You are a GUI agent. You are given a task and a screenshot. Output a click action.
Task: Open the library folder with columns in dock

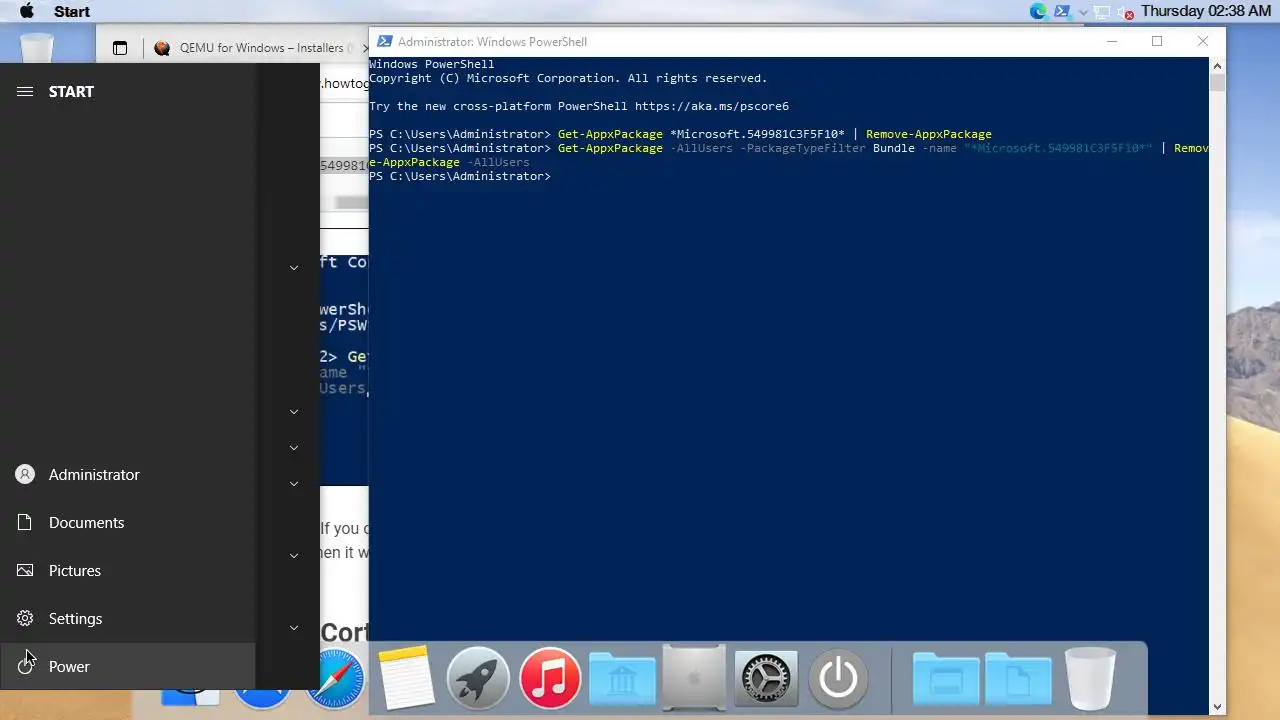pyautogui.click(x=622, y=679)
